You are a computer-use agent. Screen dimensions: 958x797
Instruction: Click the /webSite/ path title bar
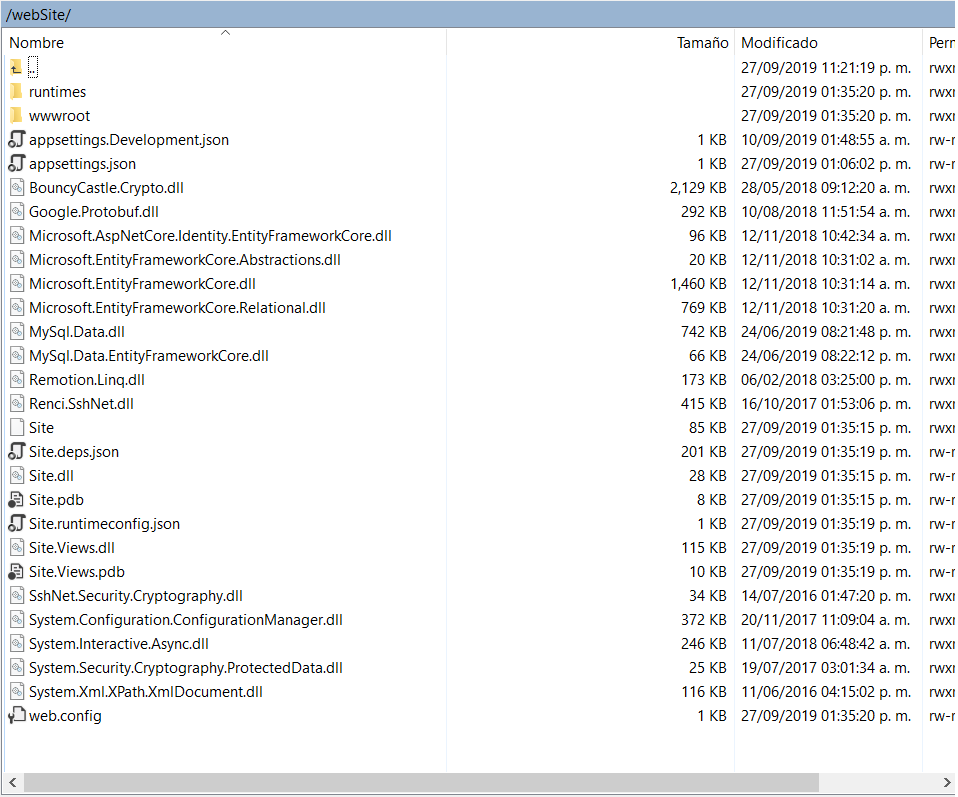479,15
